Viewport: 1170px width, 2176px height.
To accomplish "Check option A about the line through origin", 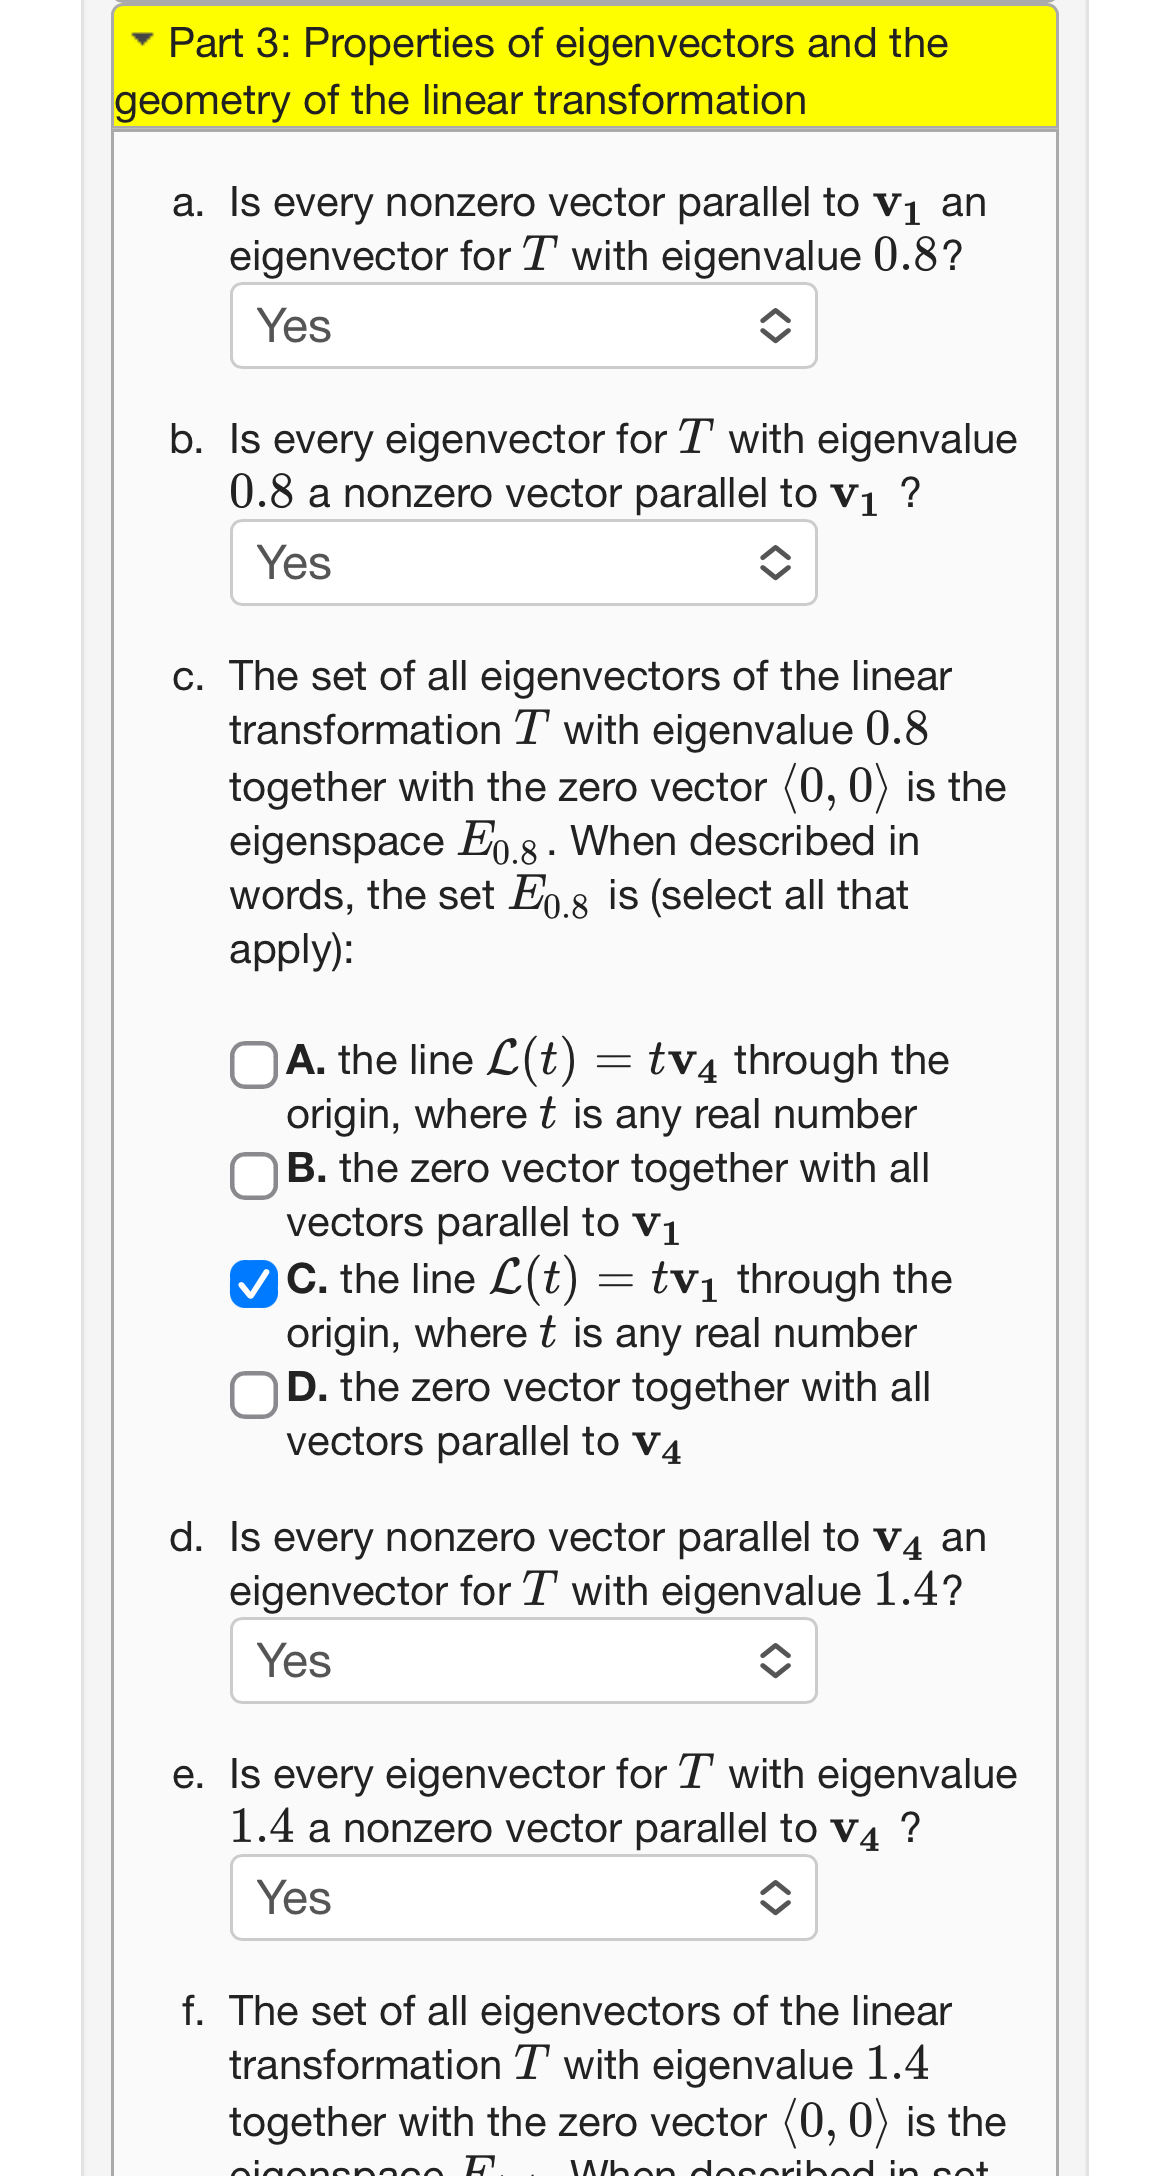I will point(254,1067).
